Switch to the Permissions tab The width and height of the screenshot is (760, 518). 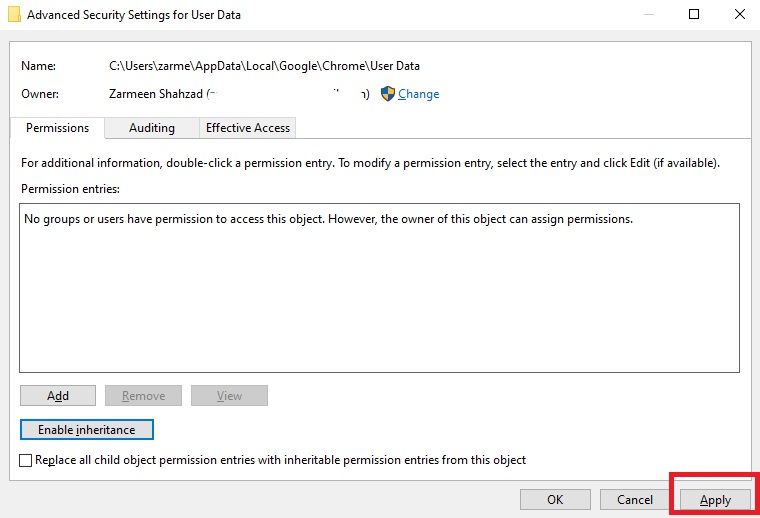tap(58, 128)
